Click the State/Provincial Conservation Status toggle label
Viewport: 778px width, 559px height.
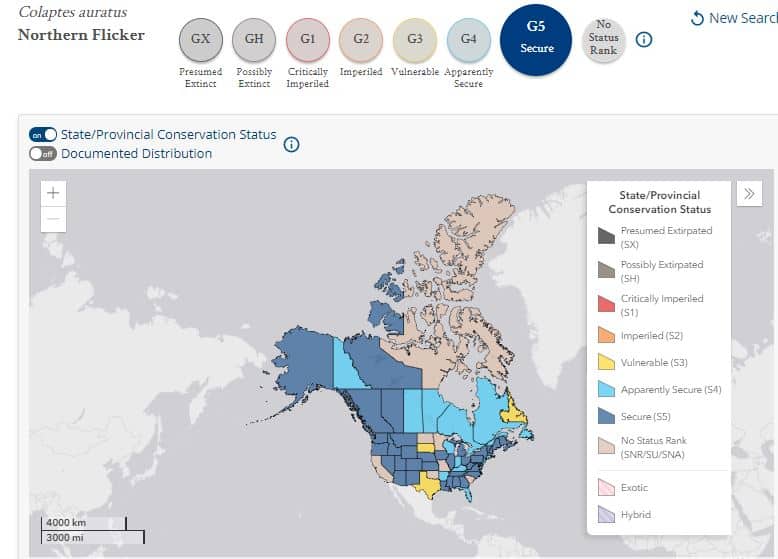pyautogui.click(x=169, y=134)
